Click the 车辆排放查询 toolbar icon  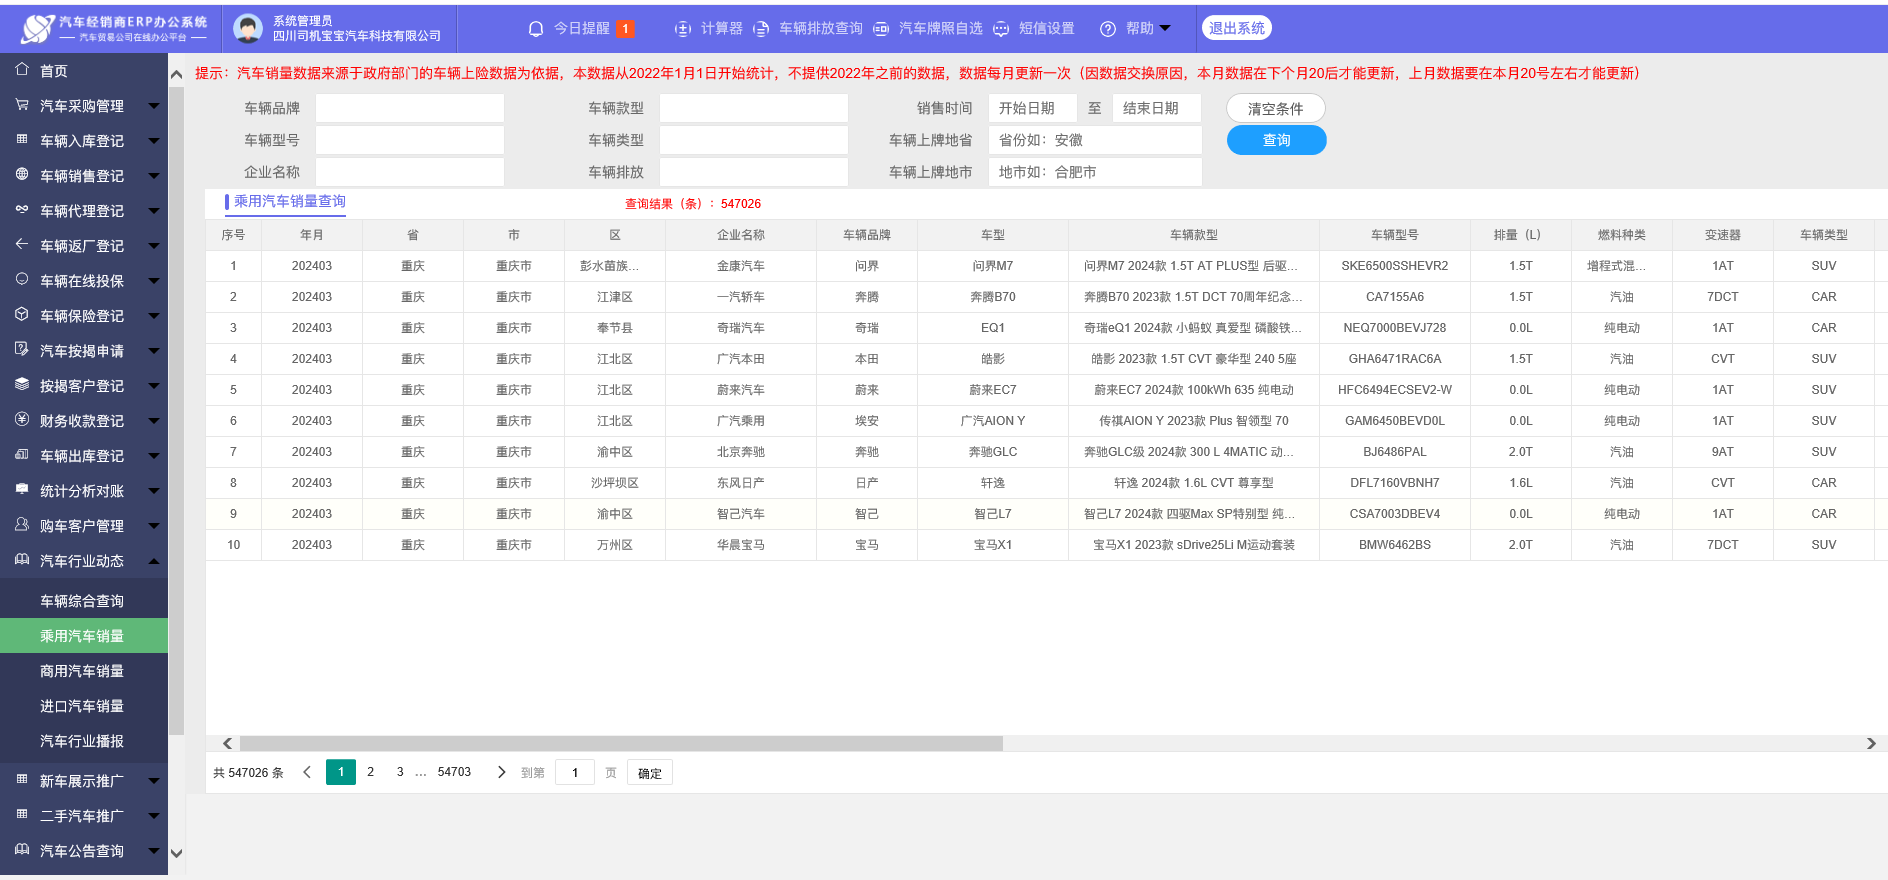[x=761, y=29]
